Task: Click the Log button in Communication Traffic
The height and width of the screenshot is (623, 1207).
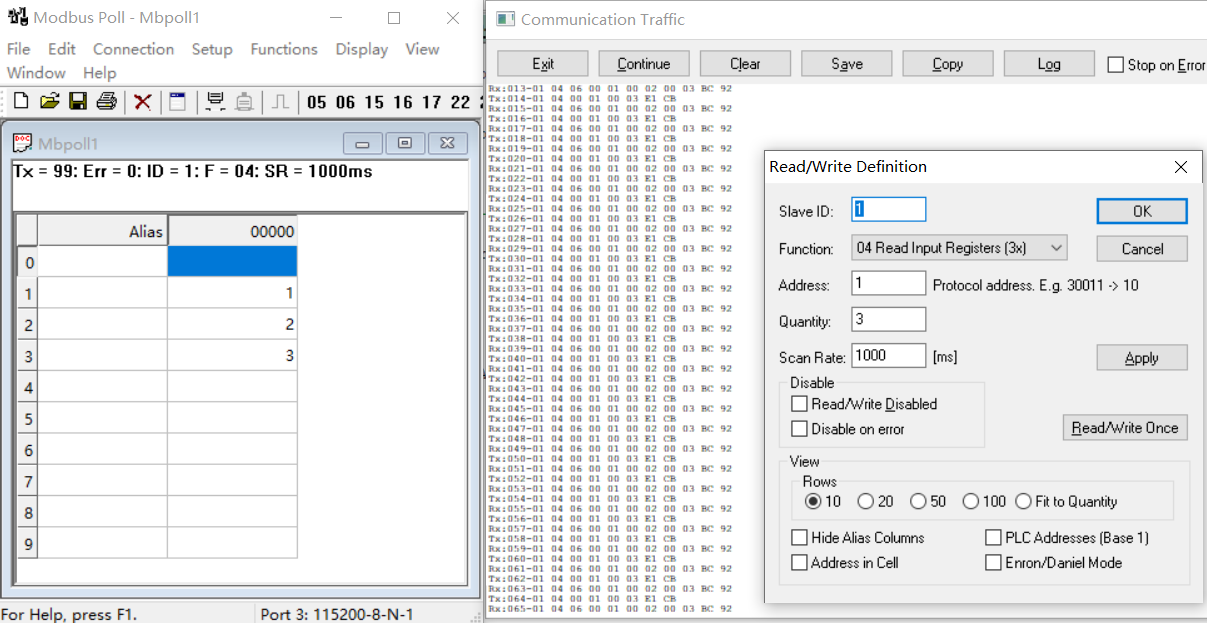Action: [1049, 64]
